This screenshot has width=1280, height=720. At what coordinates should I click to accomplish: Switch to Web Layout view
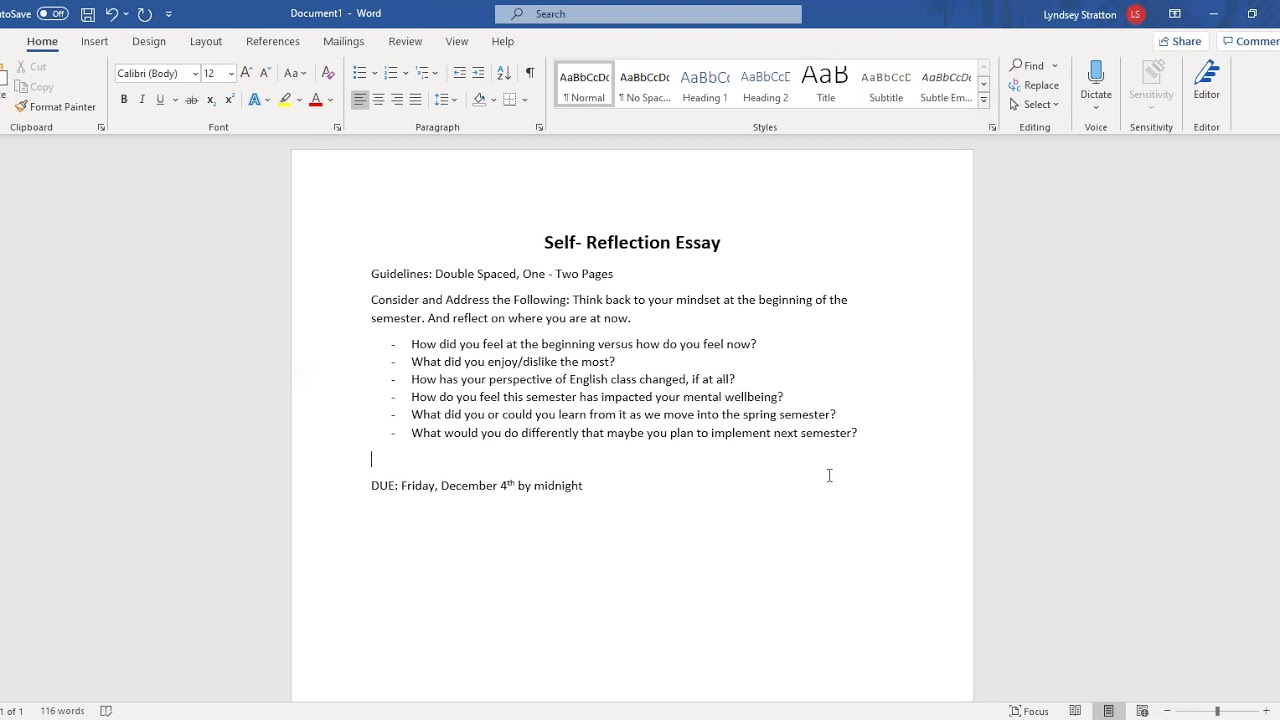1142,711
